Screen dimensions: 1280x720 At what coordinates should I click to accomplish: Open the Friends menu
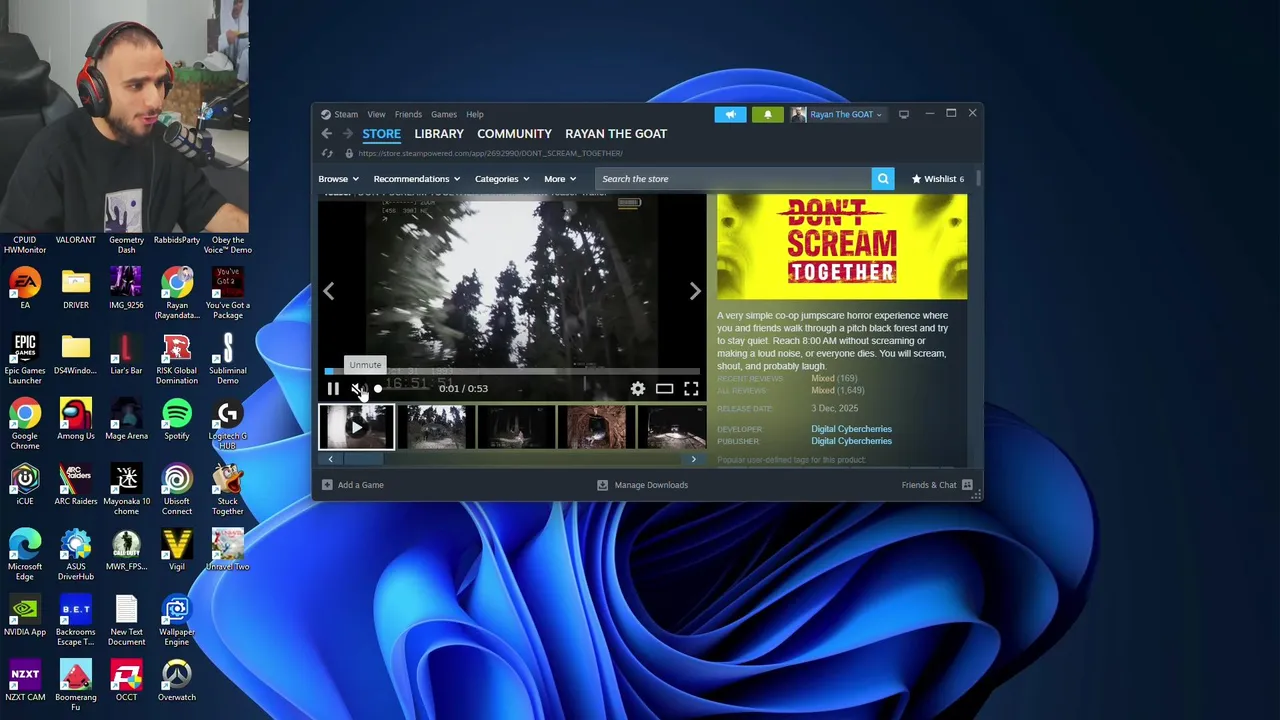click(408, 114)
